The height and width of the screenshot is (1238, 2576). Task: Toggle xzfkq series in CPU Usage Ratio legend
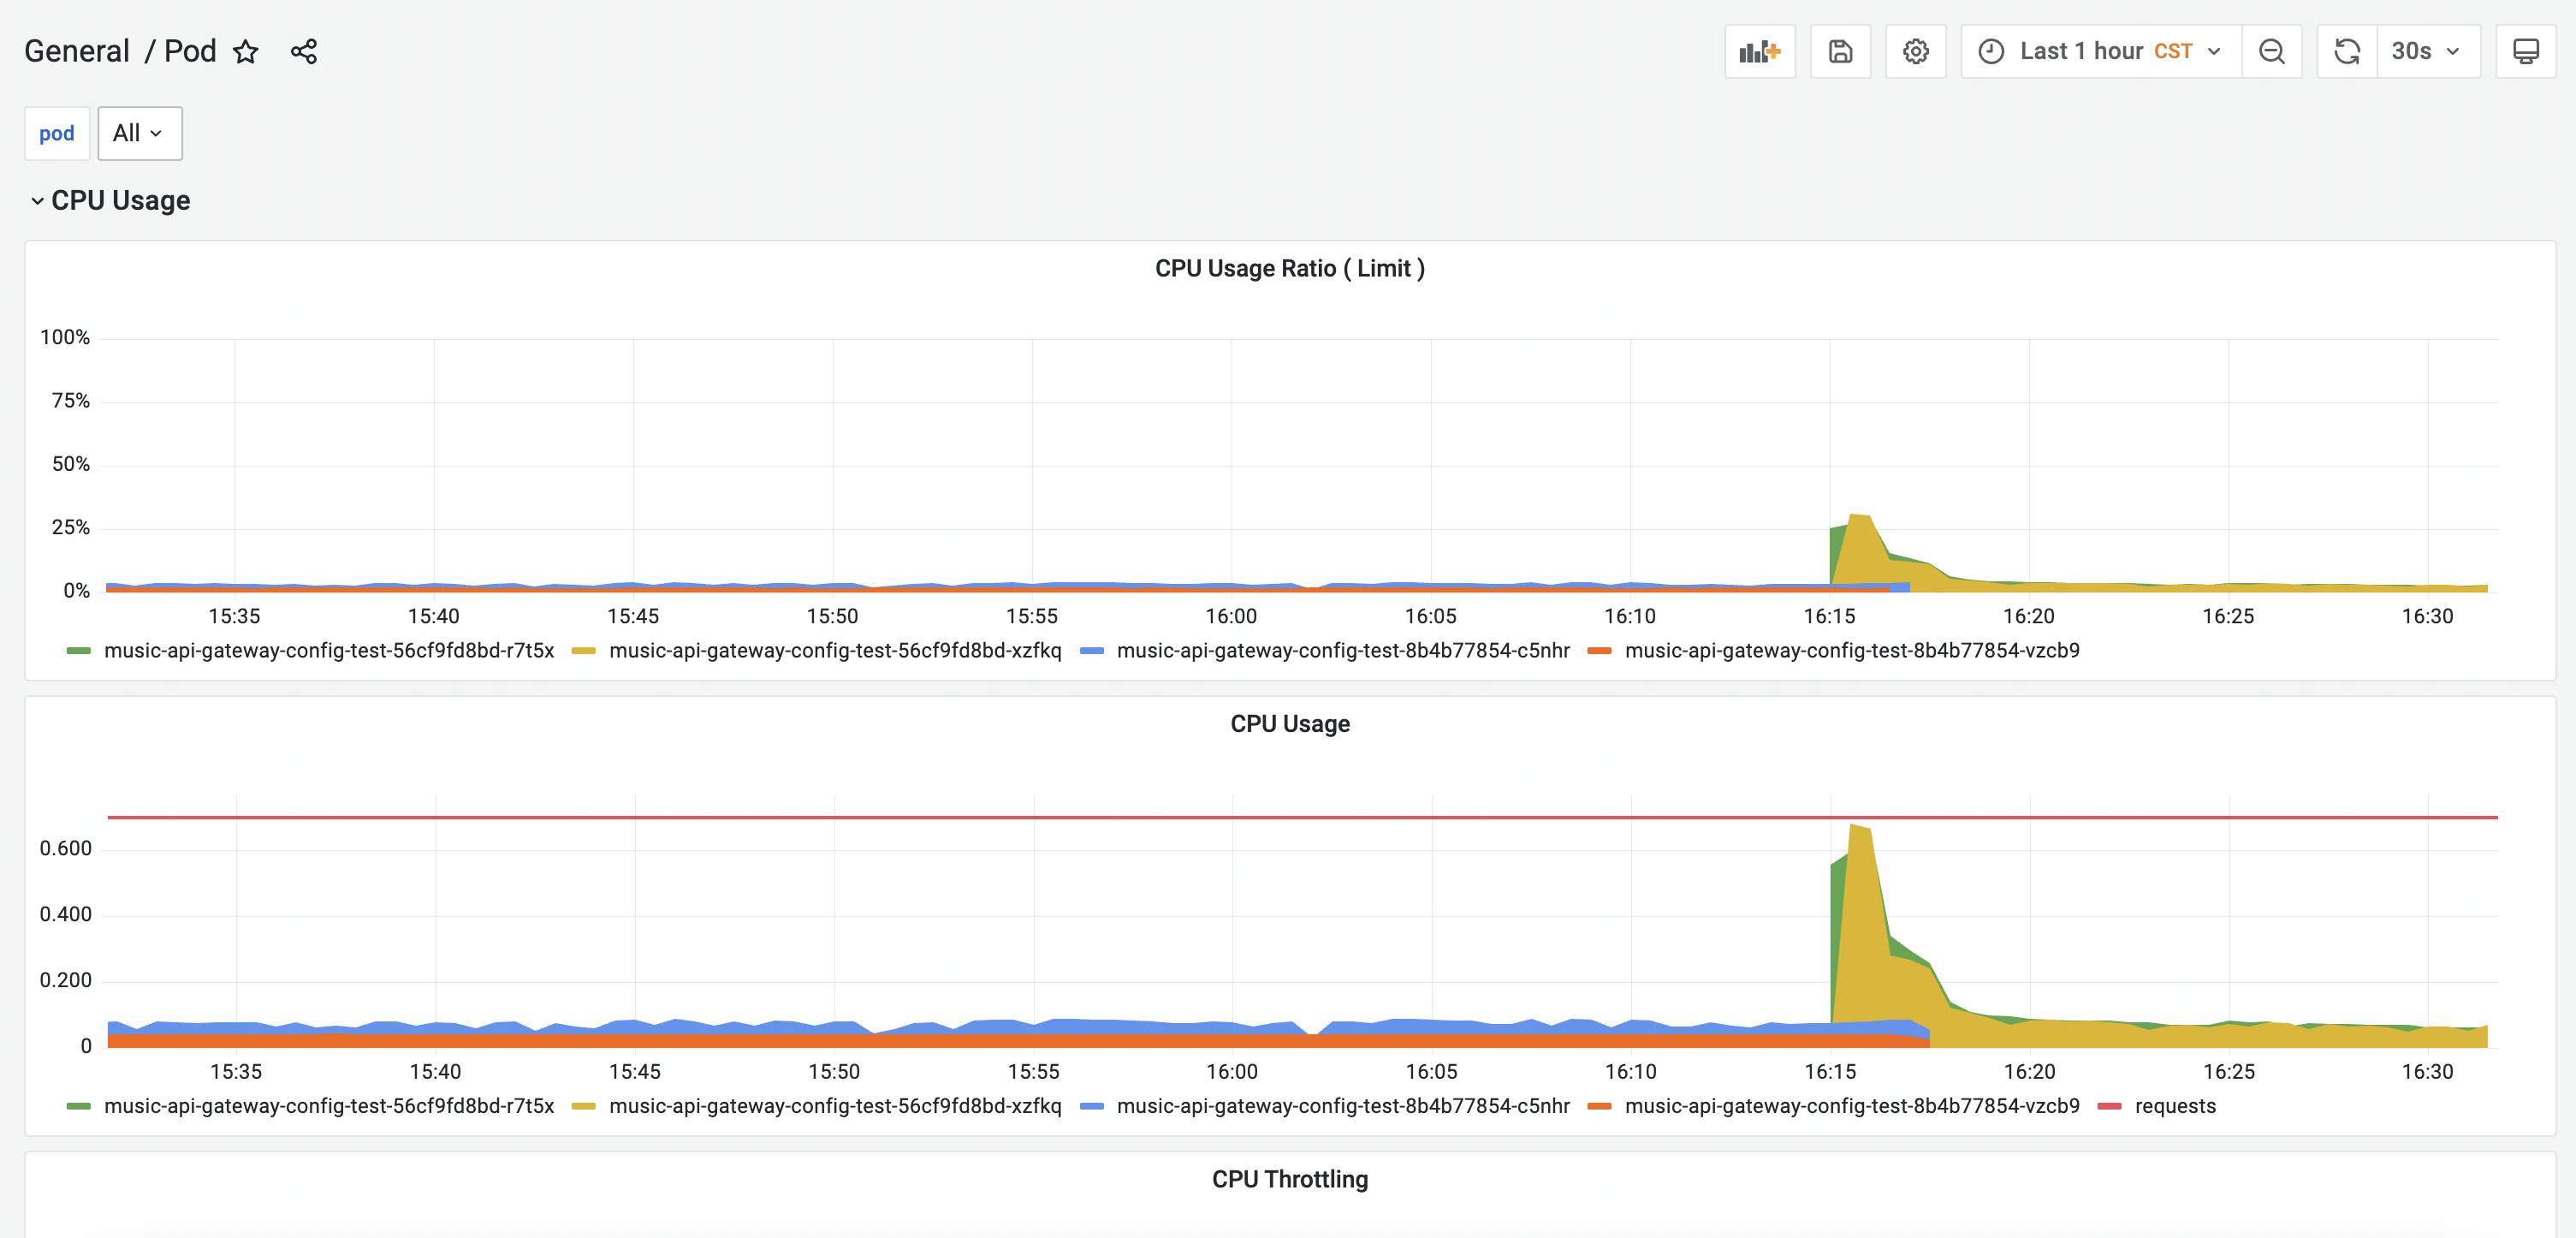click(x=834, y=650)
